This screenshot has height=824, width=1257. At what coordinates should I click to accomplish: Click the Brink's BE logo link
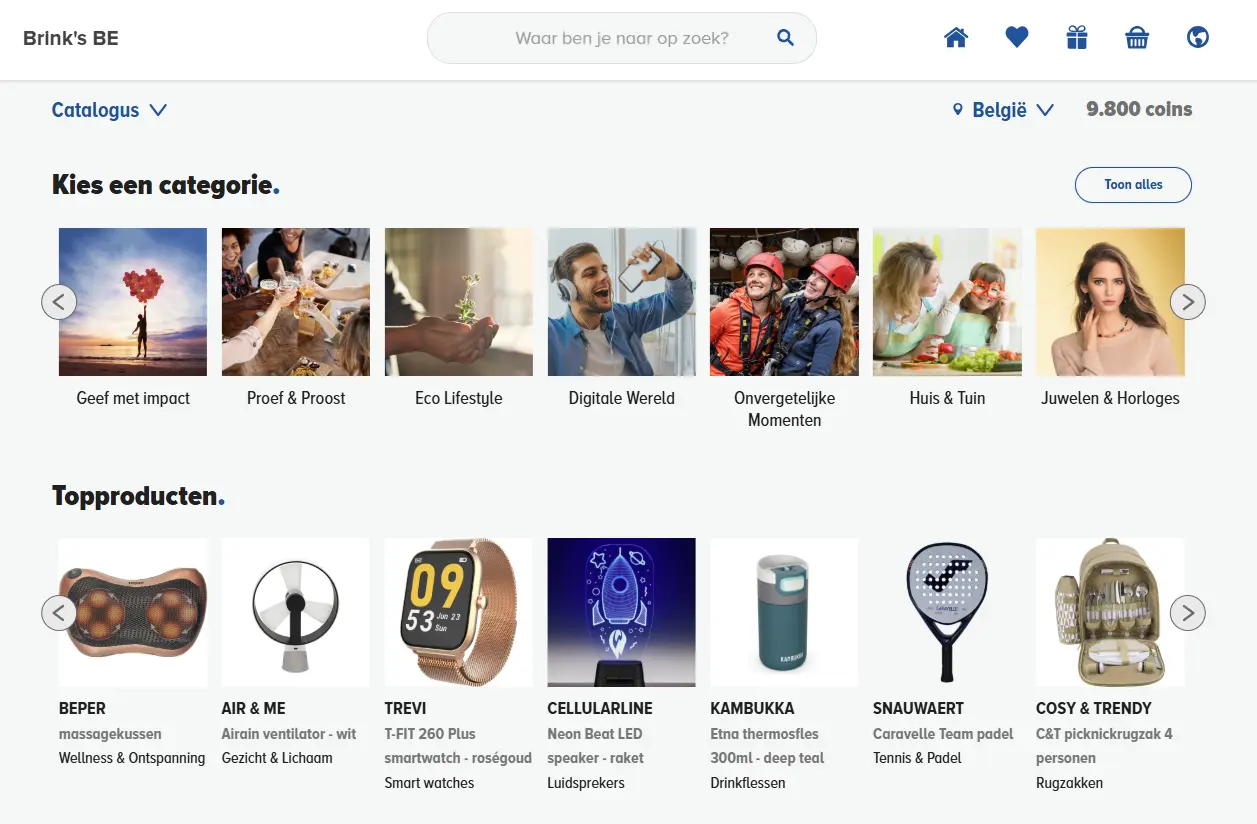point(71,39)
